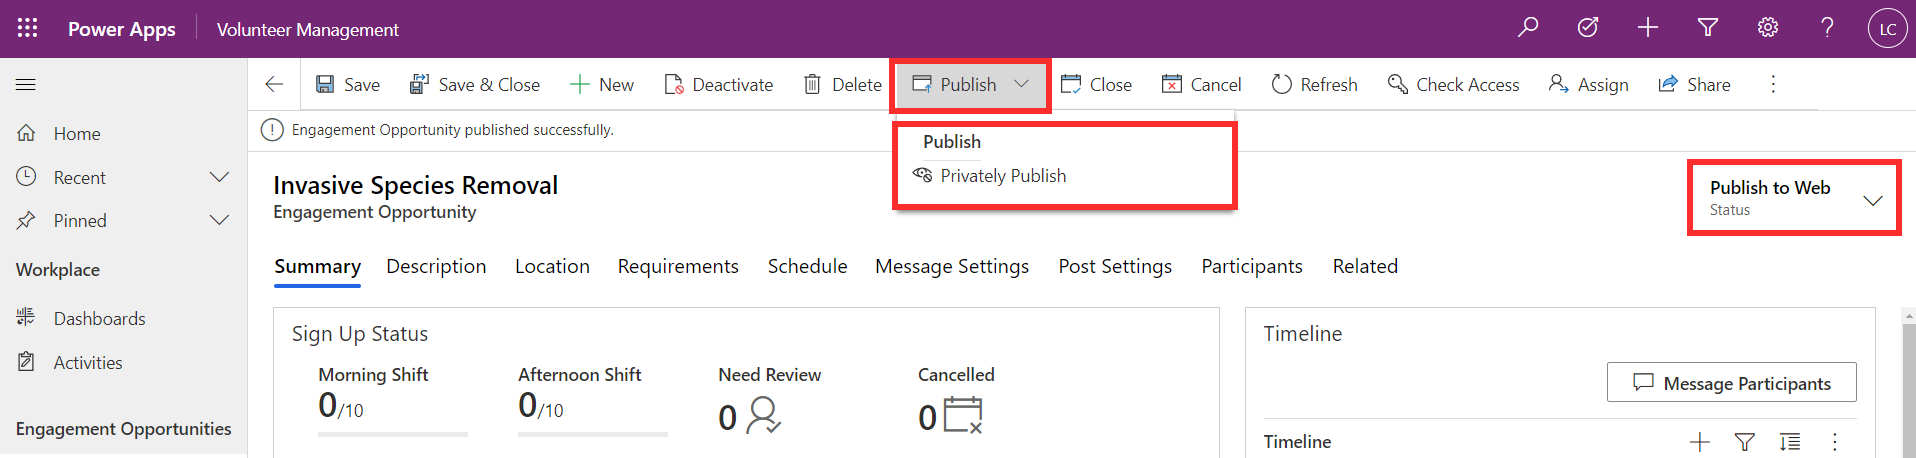Go back using the arrow button
The width and height of the screenshot is (1916, 458).
pyautogui.click(x=274, y=85)
